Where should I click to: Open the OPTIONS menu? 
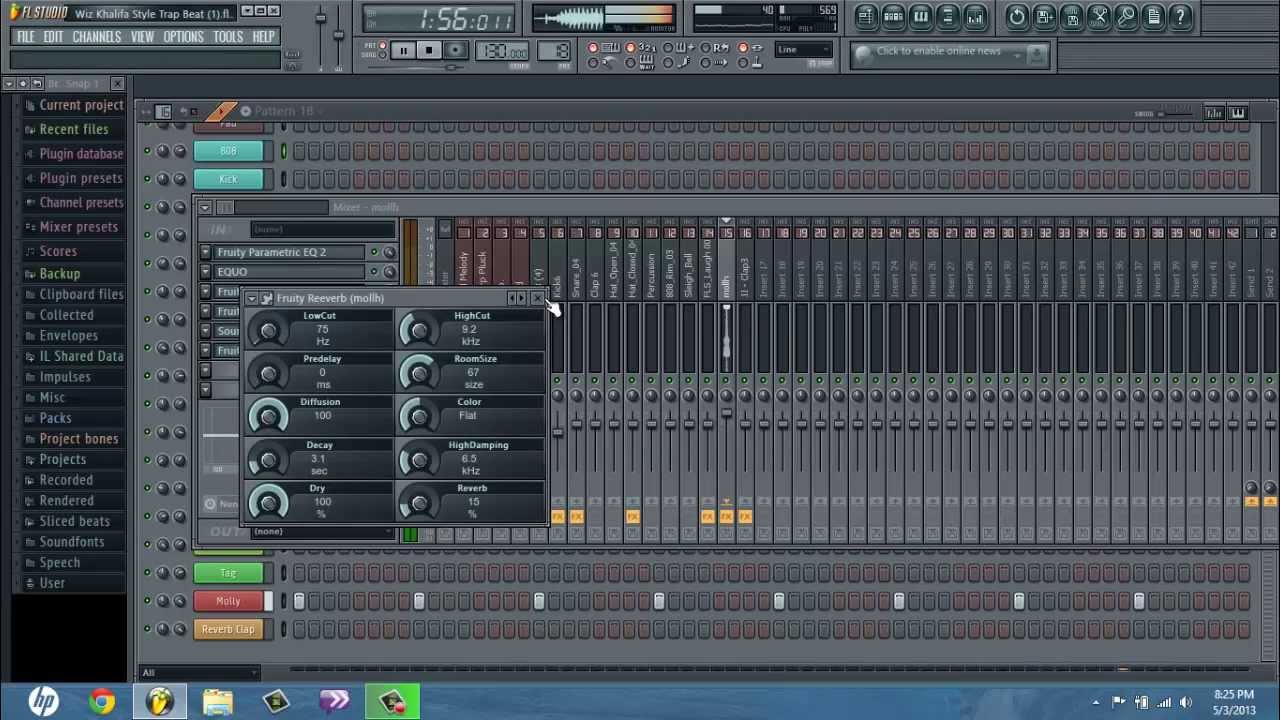pyautogui.click(x=183, y=37)
